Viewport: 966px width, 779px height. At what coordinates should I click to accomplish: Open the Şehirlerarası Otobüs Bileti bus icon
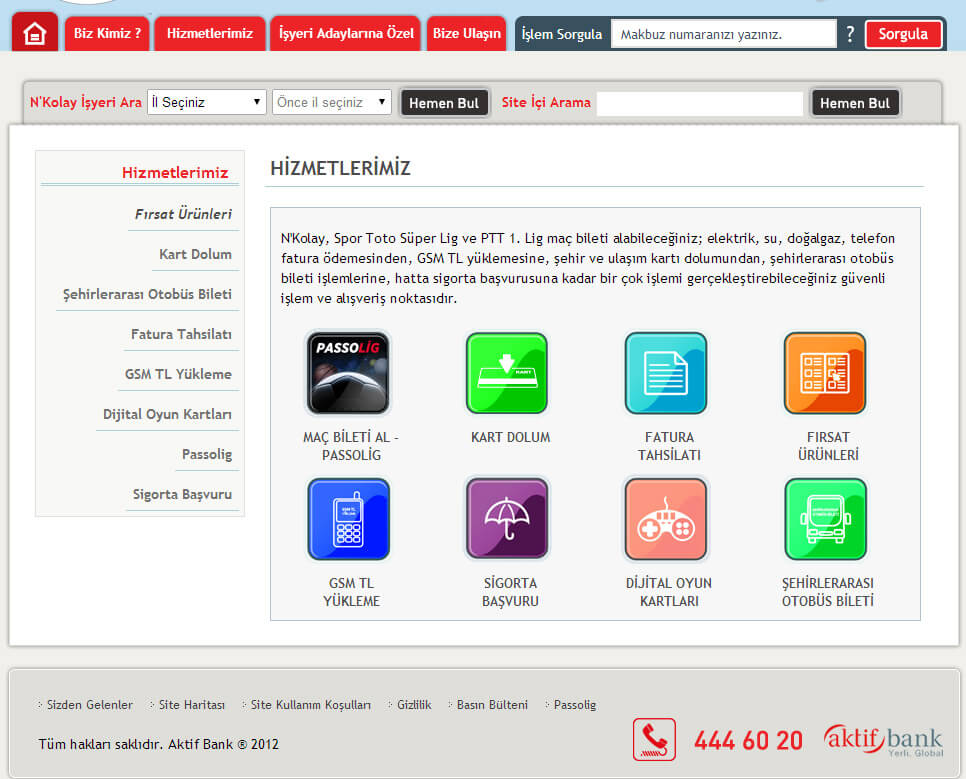click(825, 519)
